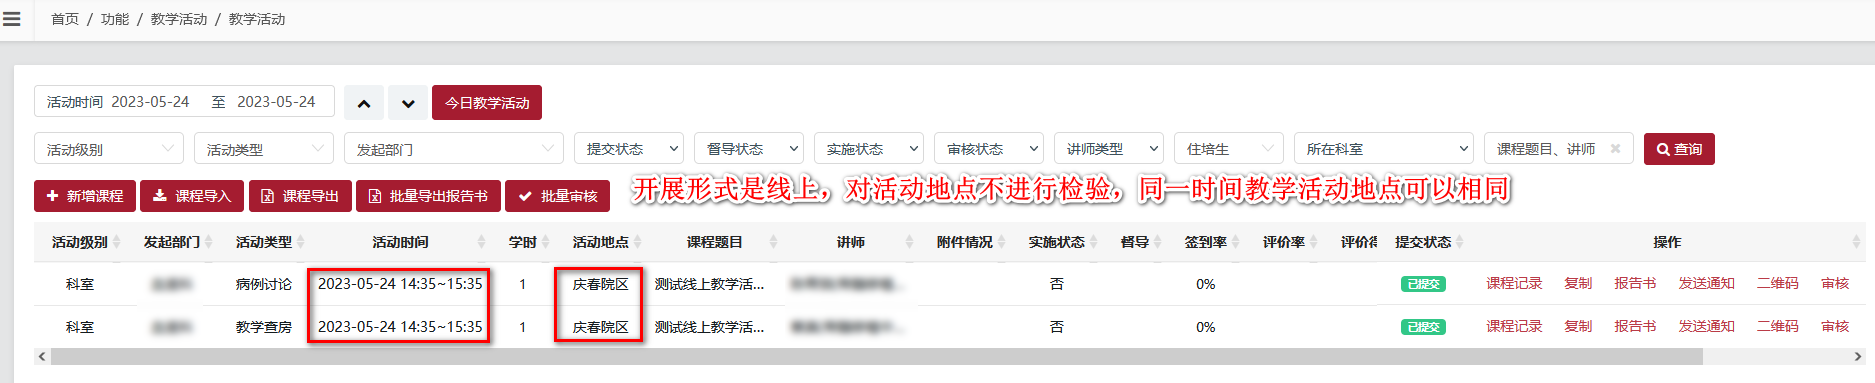This screenshot has width=1875, height=383.
Task: Set end date field after 至
Action: pos(276,102)
